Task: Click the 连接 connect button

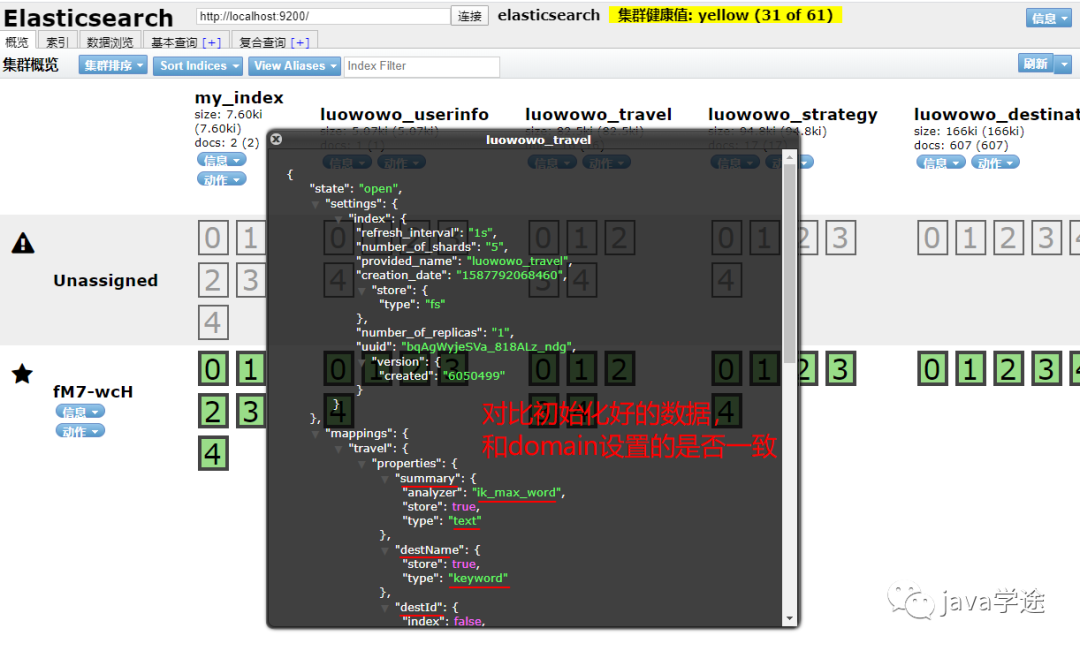Action: (470, 16)
